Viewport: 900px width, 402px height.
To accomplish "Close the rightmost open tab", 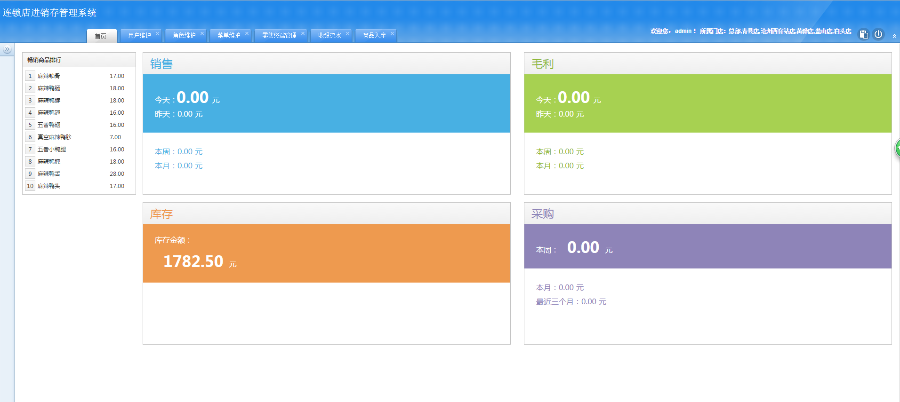I will pyautogui.click(x=393, y=33).
